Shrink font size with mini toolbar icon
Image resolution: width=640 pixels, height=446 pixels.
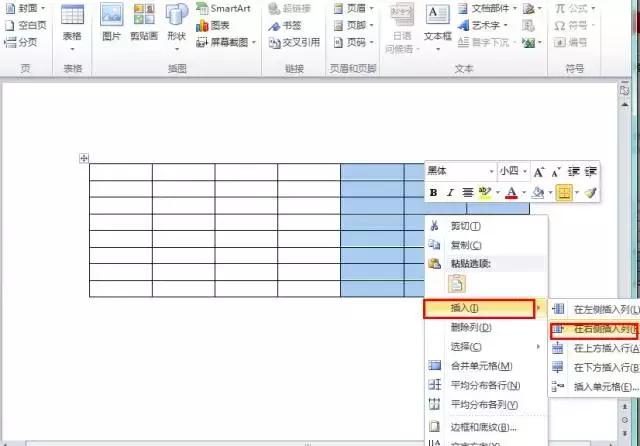(556, 172)
